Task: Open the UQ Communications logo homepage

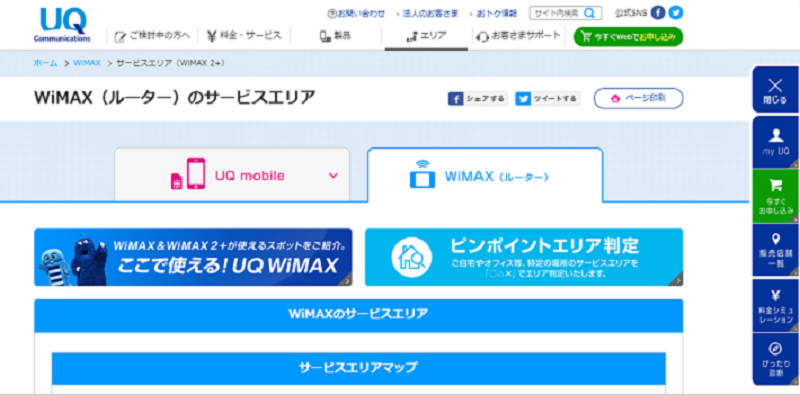Action: (x=62, y=24)
